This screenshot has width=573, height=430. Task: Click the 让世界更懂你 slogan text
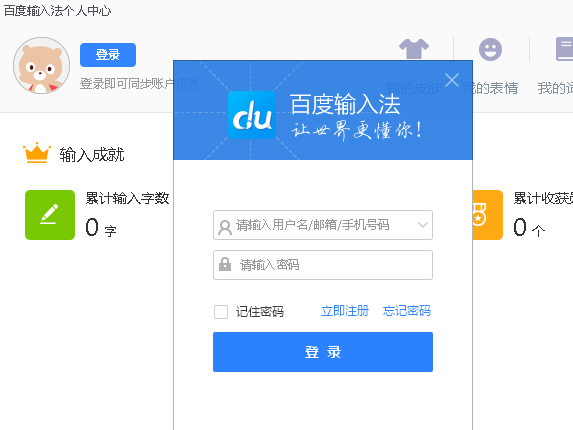coord(357,130)
